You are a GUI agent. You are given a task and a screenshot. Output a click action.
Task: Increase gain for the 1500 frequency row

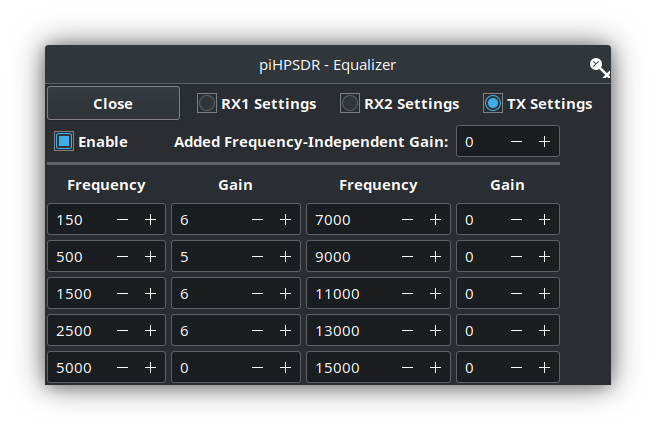pos(285,293)
